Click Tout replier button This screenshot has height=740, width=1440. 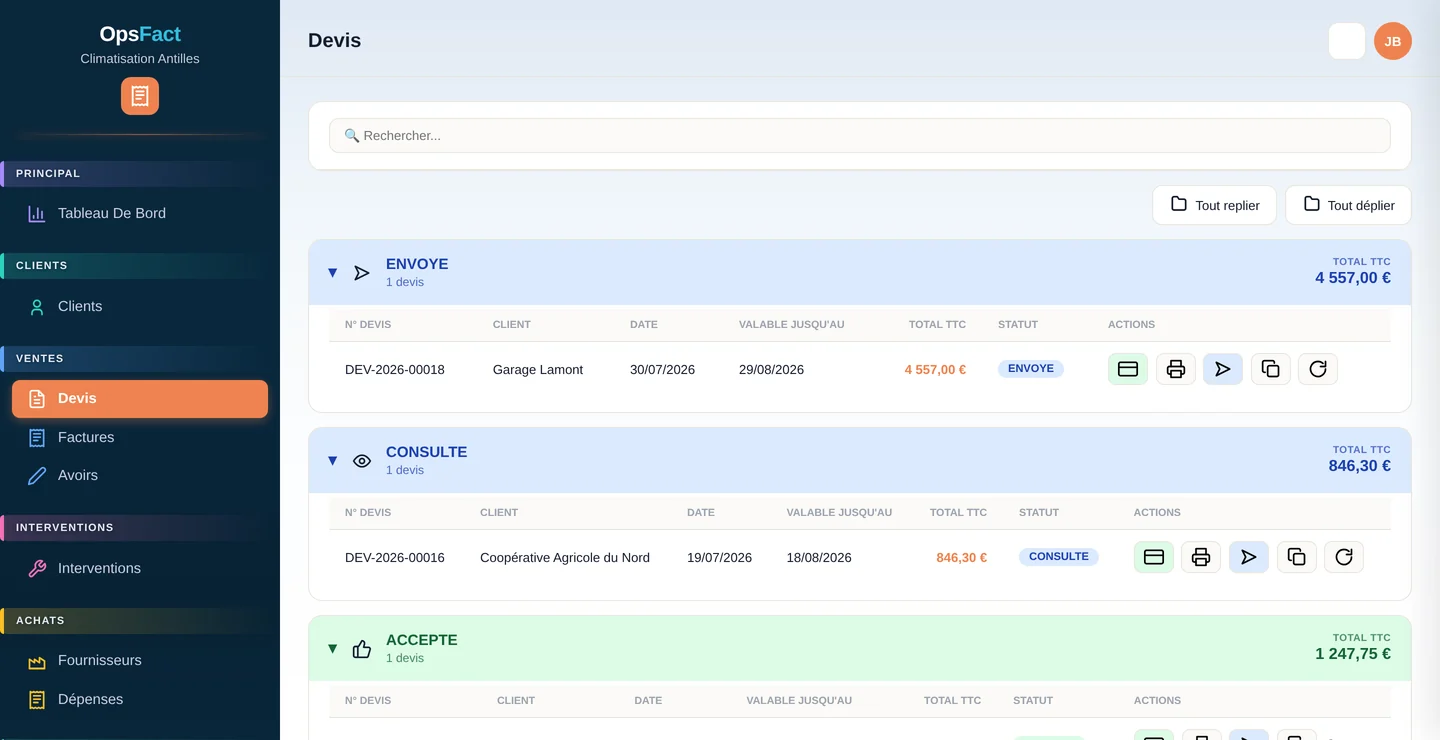coord(1214,205)
